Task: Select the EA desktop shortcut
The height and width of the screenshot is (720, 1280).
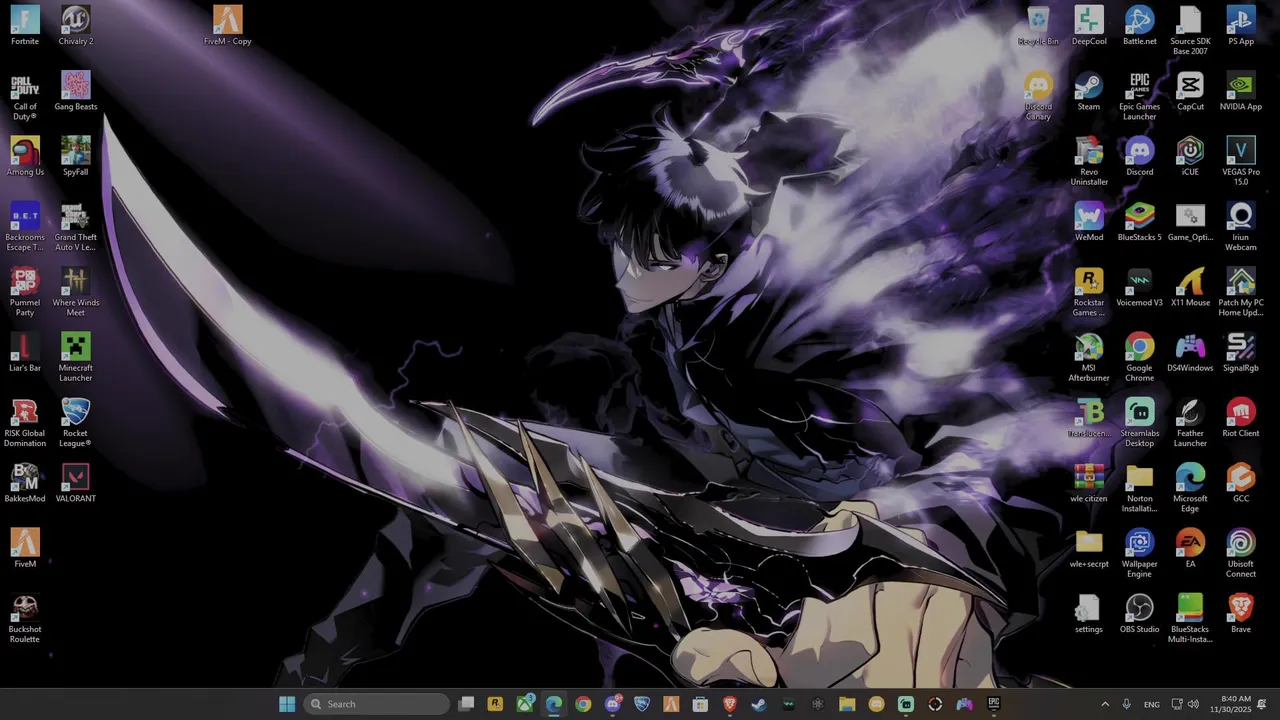Action: coord(1190,549)
